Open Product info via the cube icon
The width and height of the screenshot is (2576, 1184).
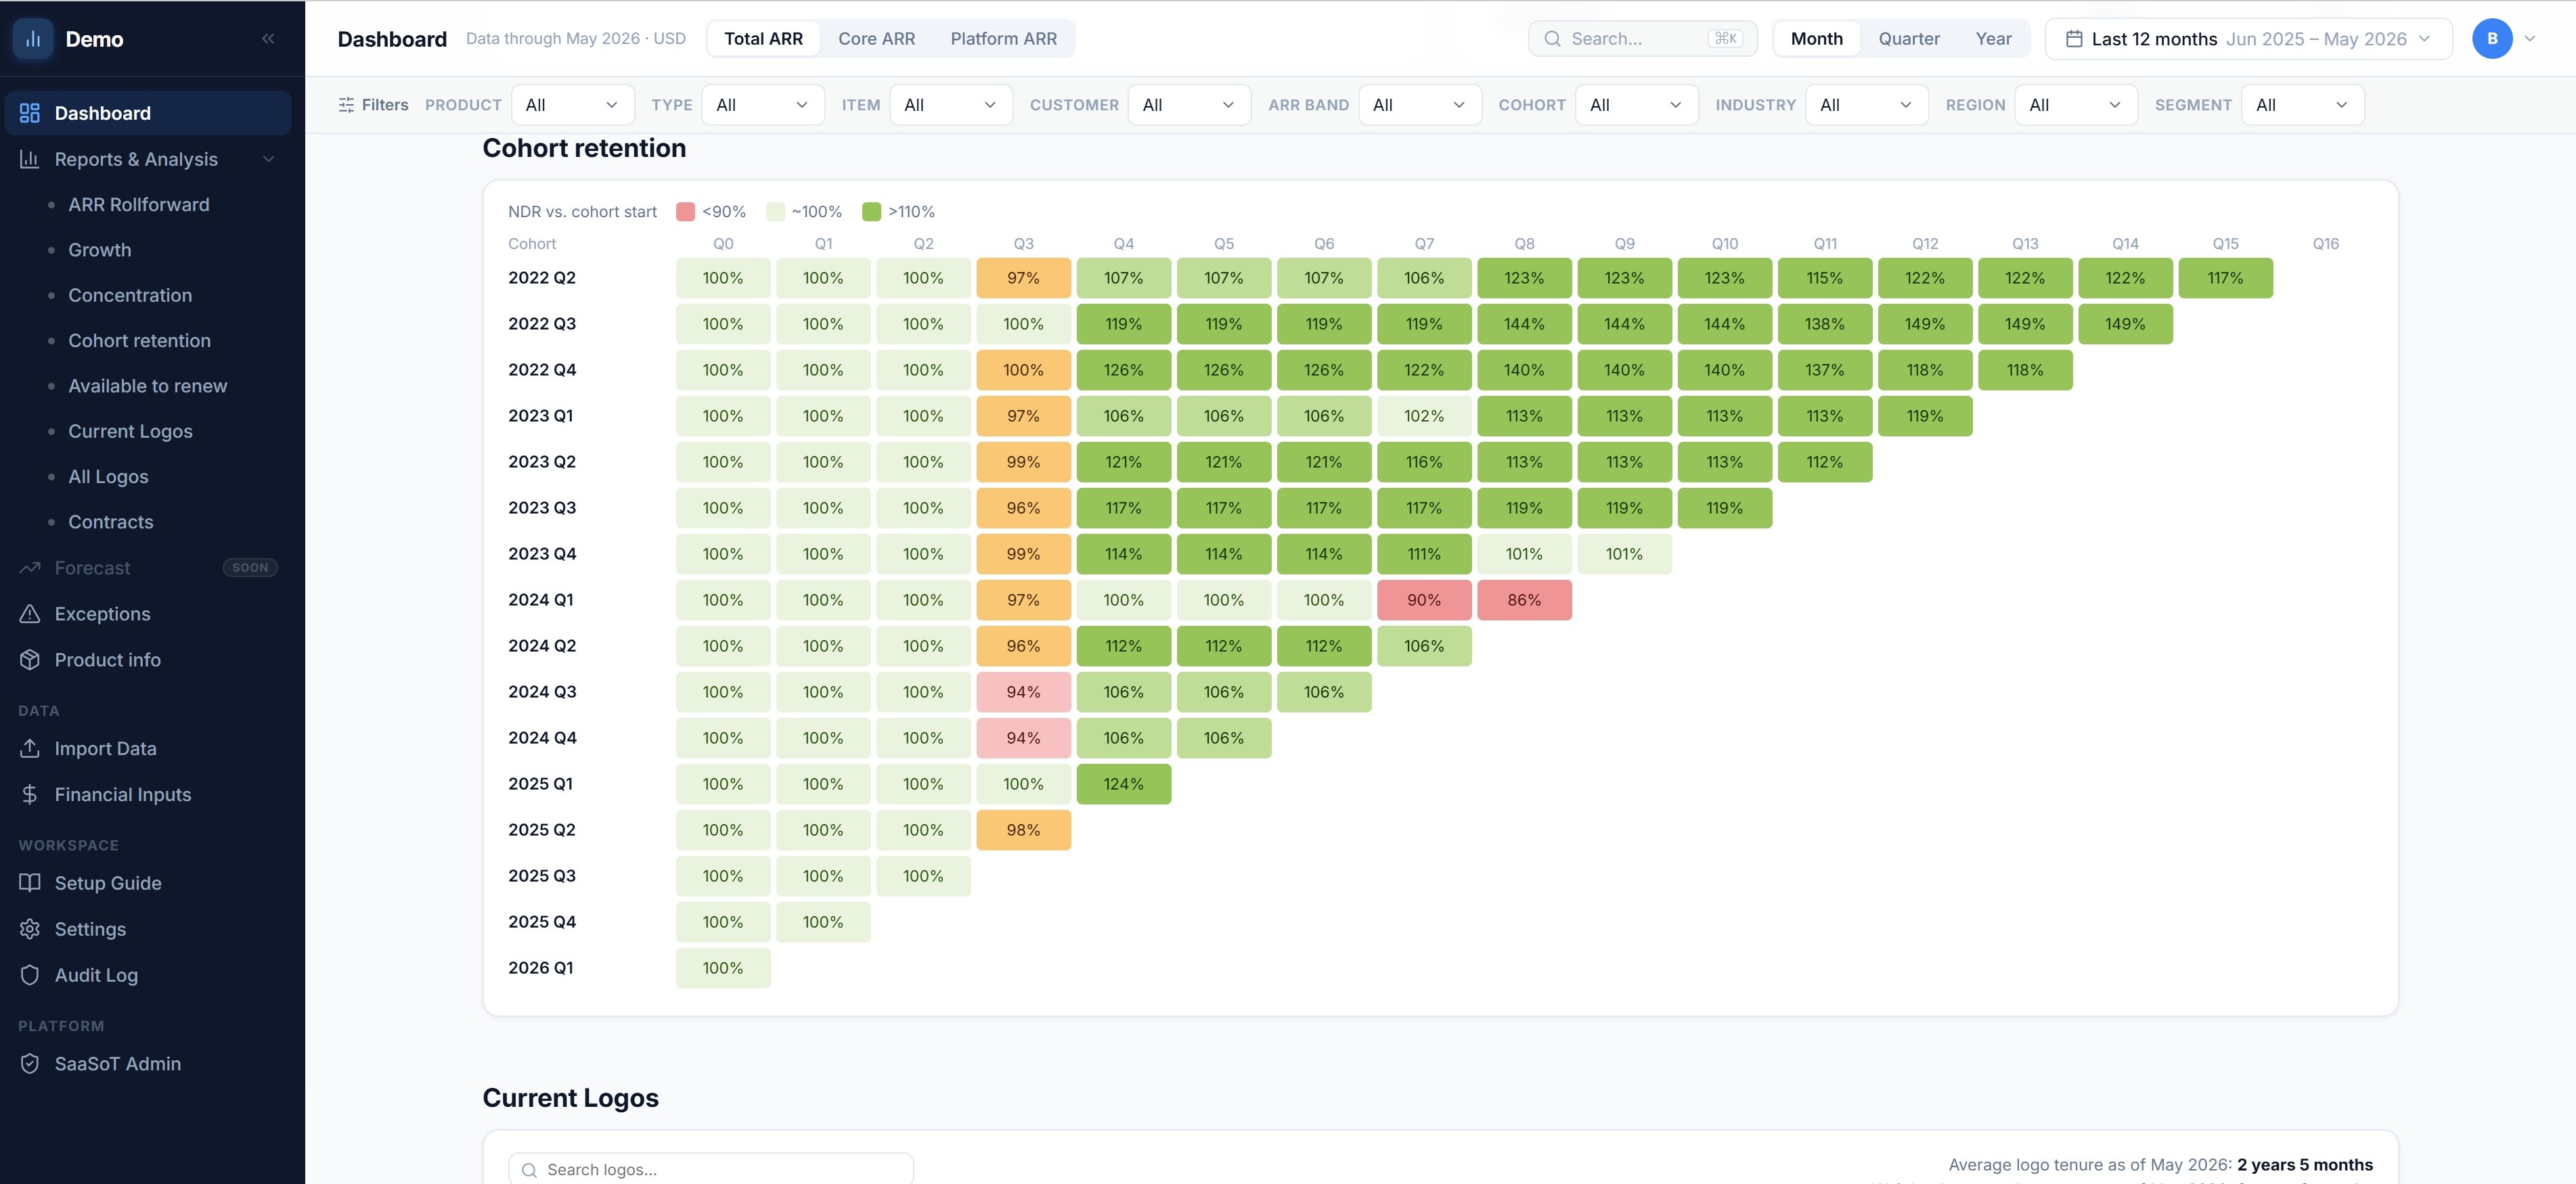coord(30,660)
